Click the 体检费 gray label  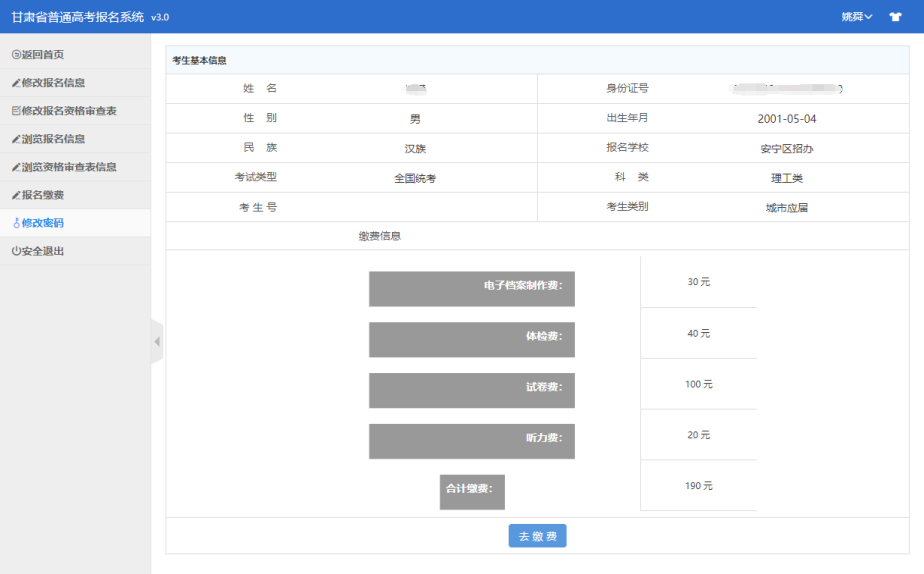(x=472, y=339)
